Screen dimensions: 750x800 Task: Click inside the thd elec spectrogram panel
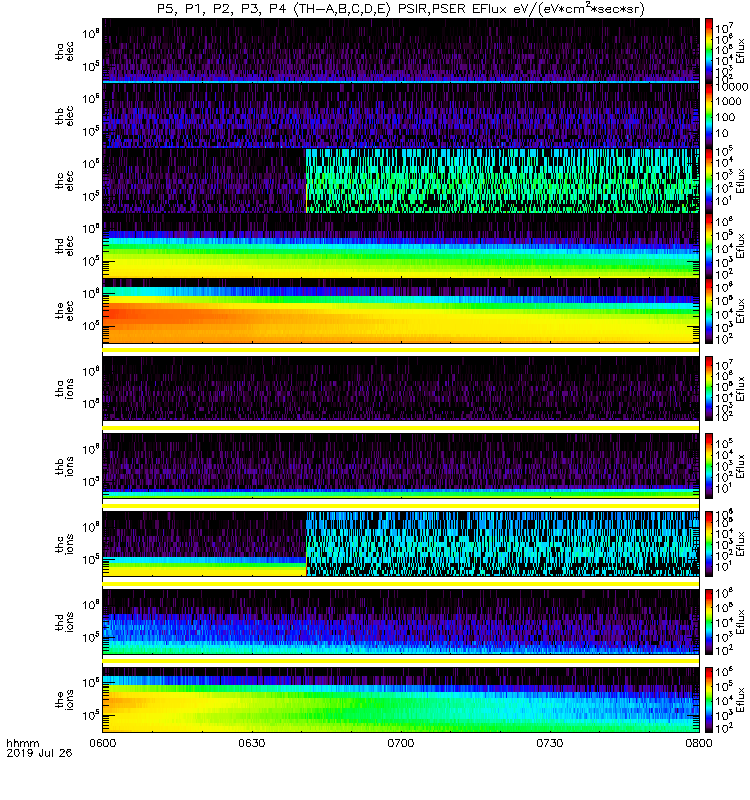pyautogui.click(x=401, y=245)
